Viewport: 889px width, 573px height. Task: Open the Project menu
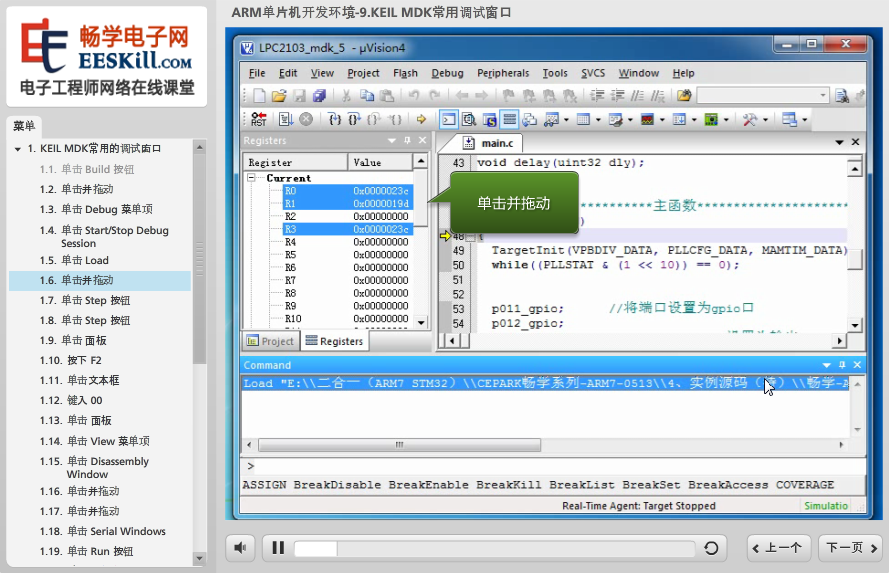(363, 73)
